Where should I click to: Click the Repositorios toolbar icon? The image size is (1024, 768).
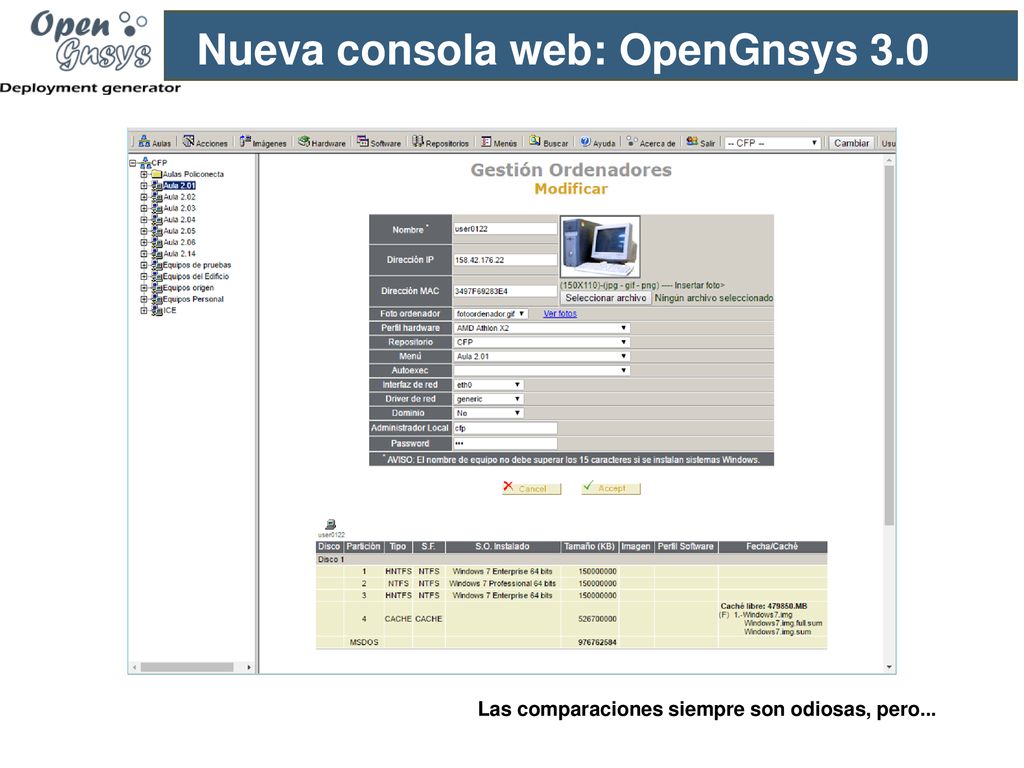click(418, 141)
